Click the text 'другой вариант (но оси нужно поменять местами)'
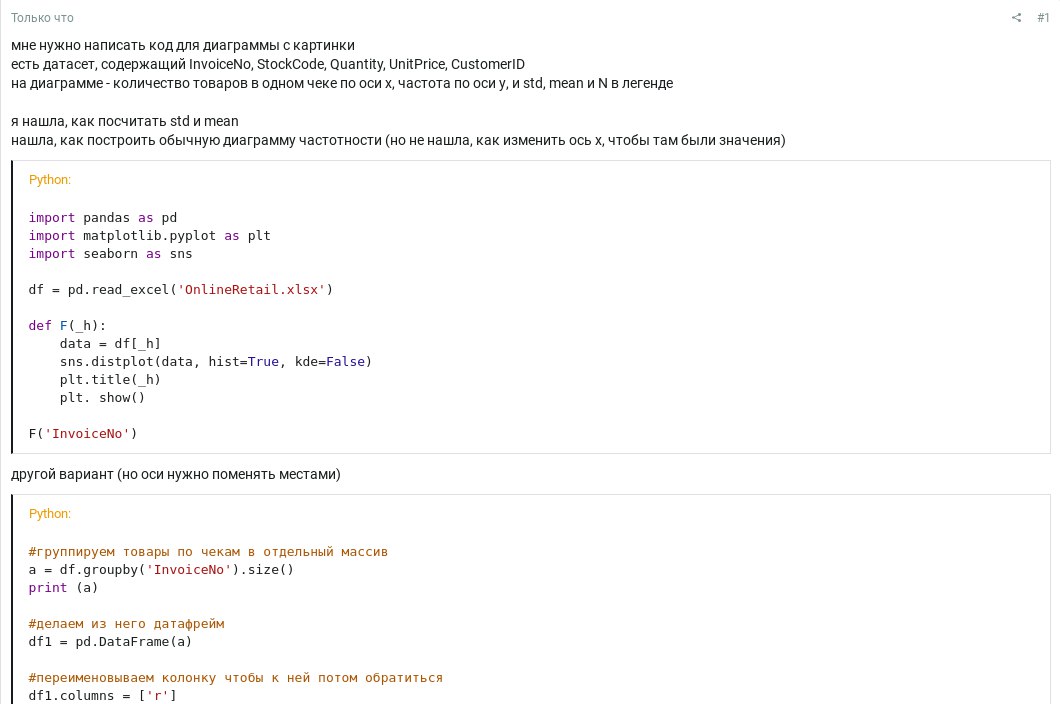Screen dimensions: 1060x704 point(176,474)
